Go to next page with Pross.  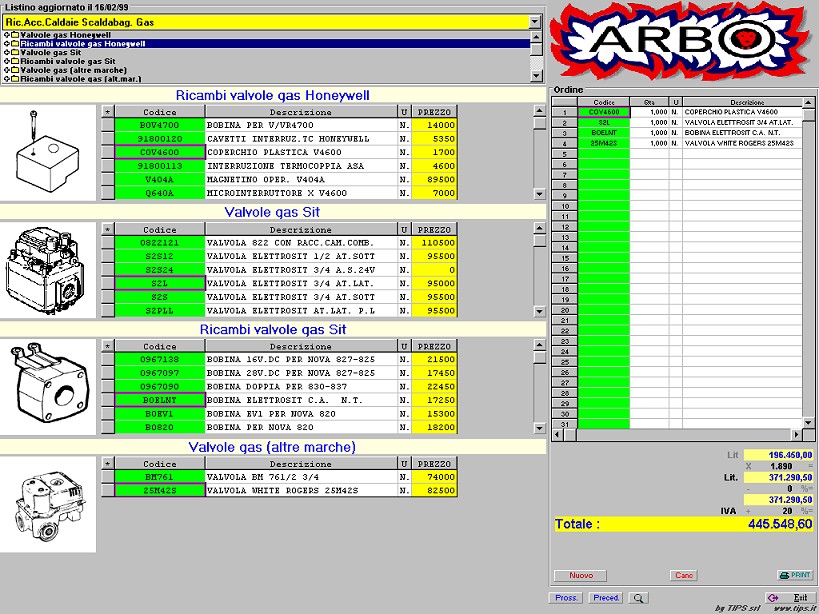[x=566, y=598]
